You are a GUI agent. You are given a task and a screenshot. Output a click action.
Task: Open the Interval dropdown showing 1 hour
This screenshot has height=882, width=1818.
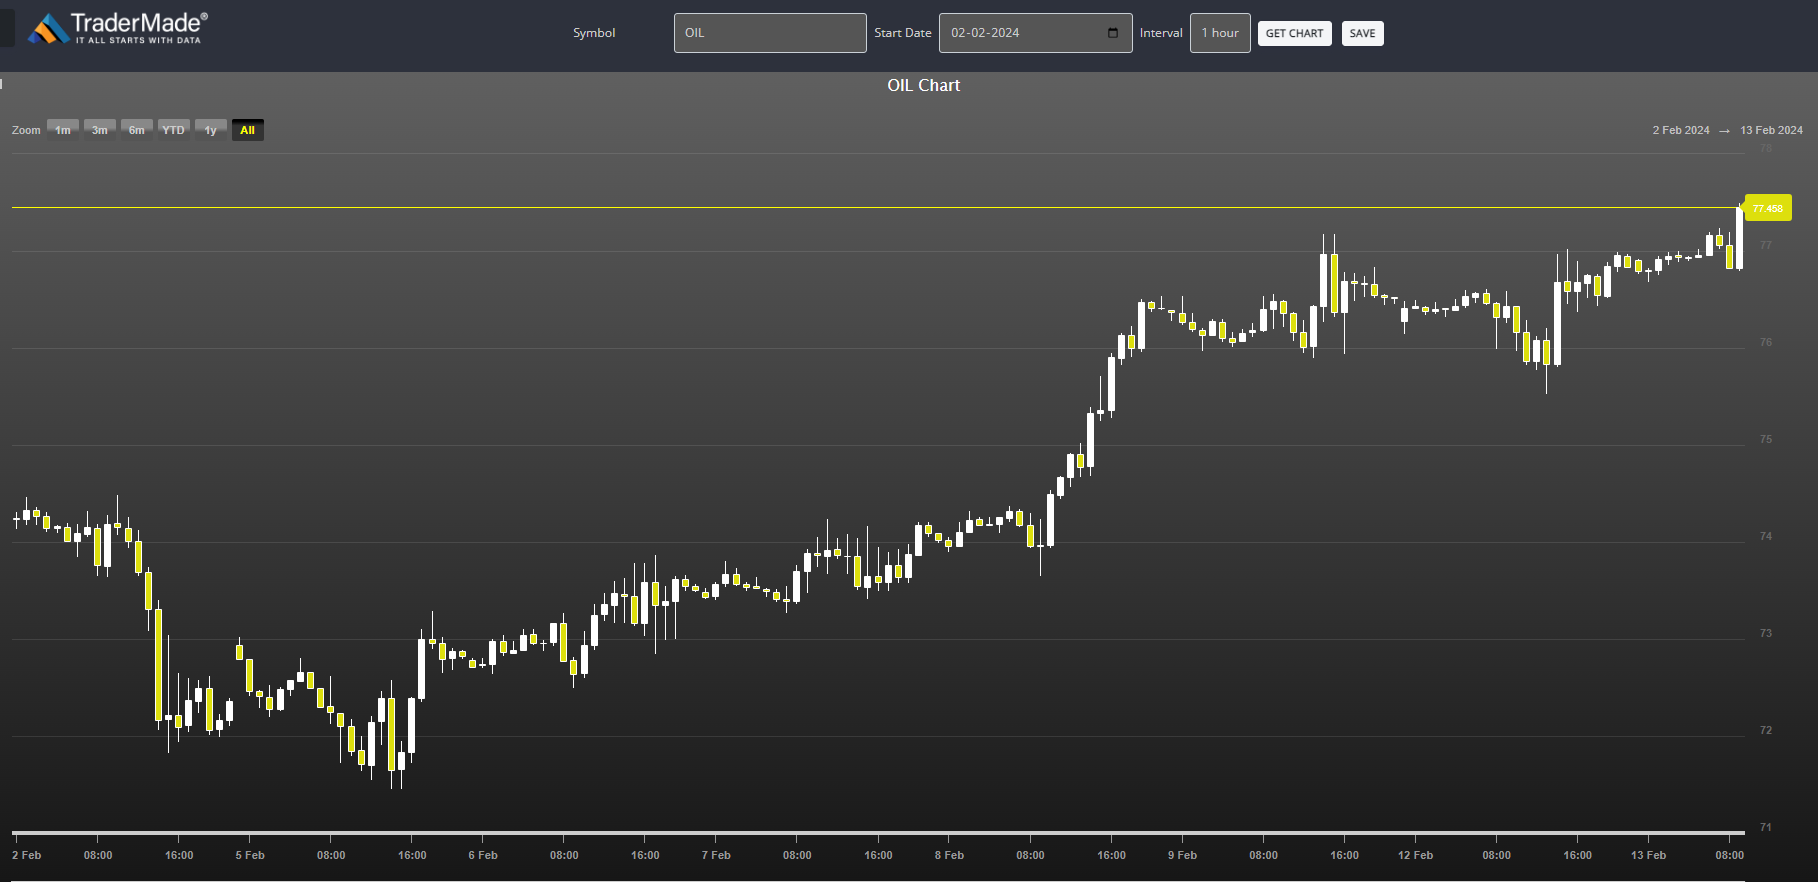(1220, 33)
